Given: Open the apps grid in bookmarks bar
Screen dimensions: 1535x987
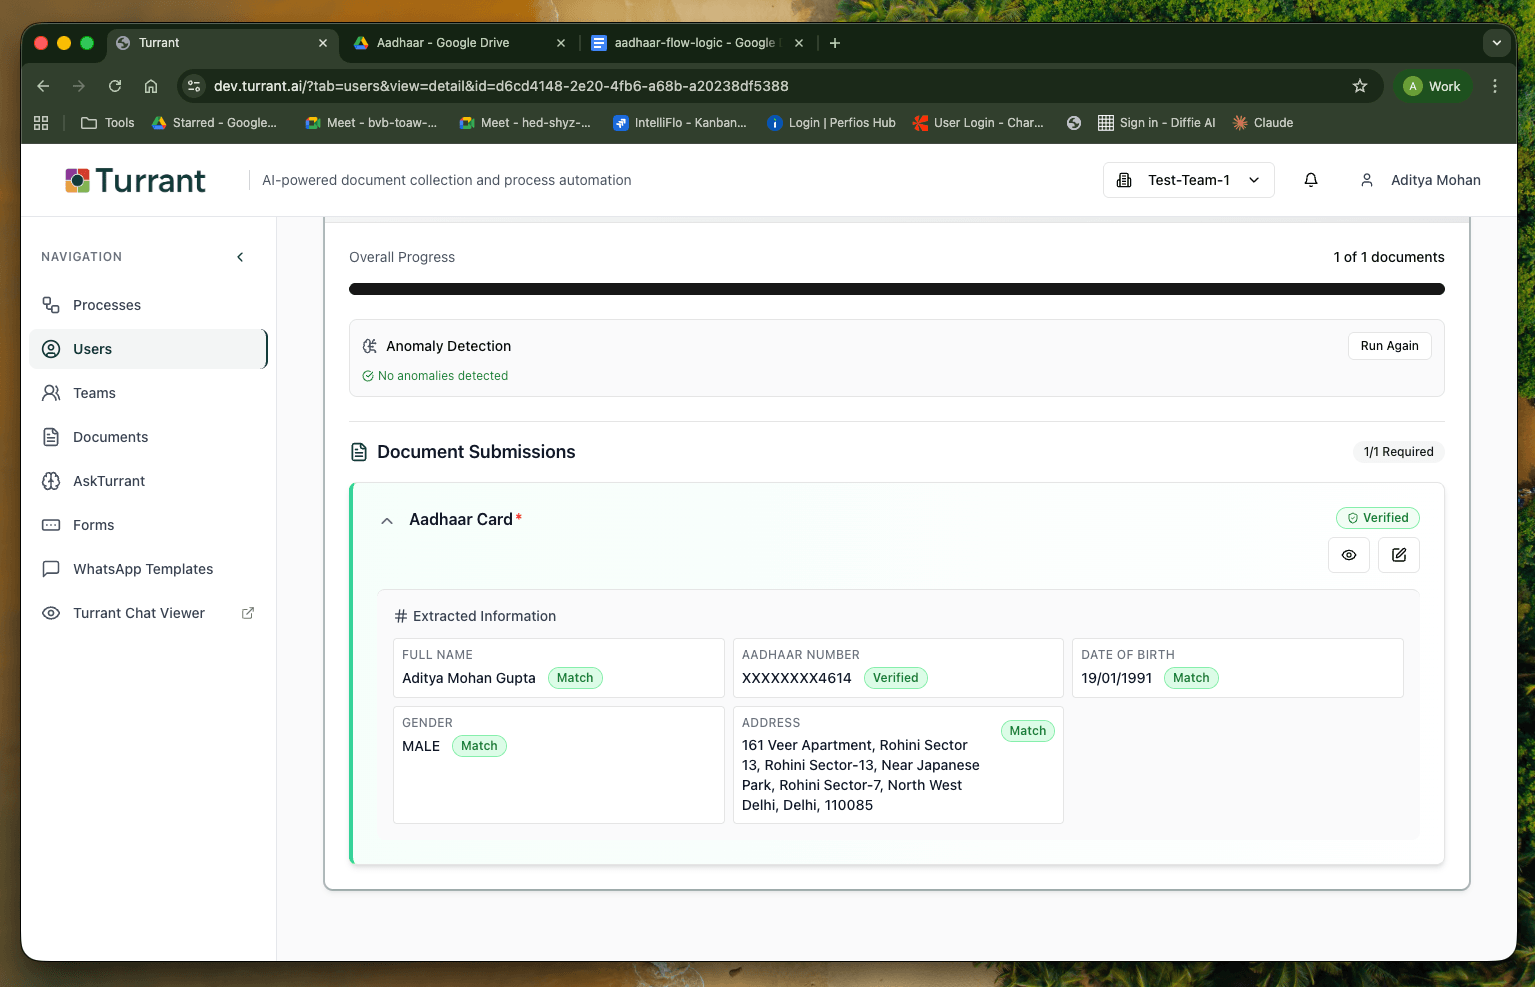Looking at the screenshot, I should tap(41, 123).
